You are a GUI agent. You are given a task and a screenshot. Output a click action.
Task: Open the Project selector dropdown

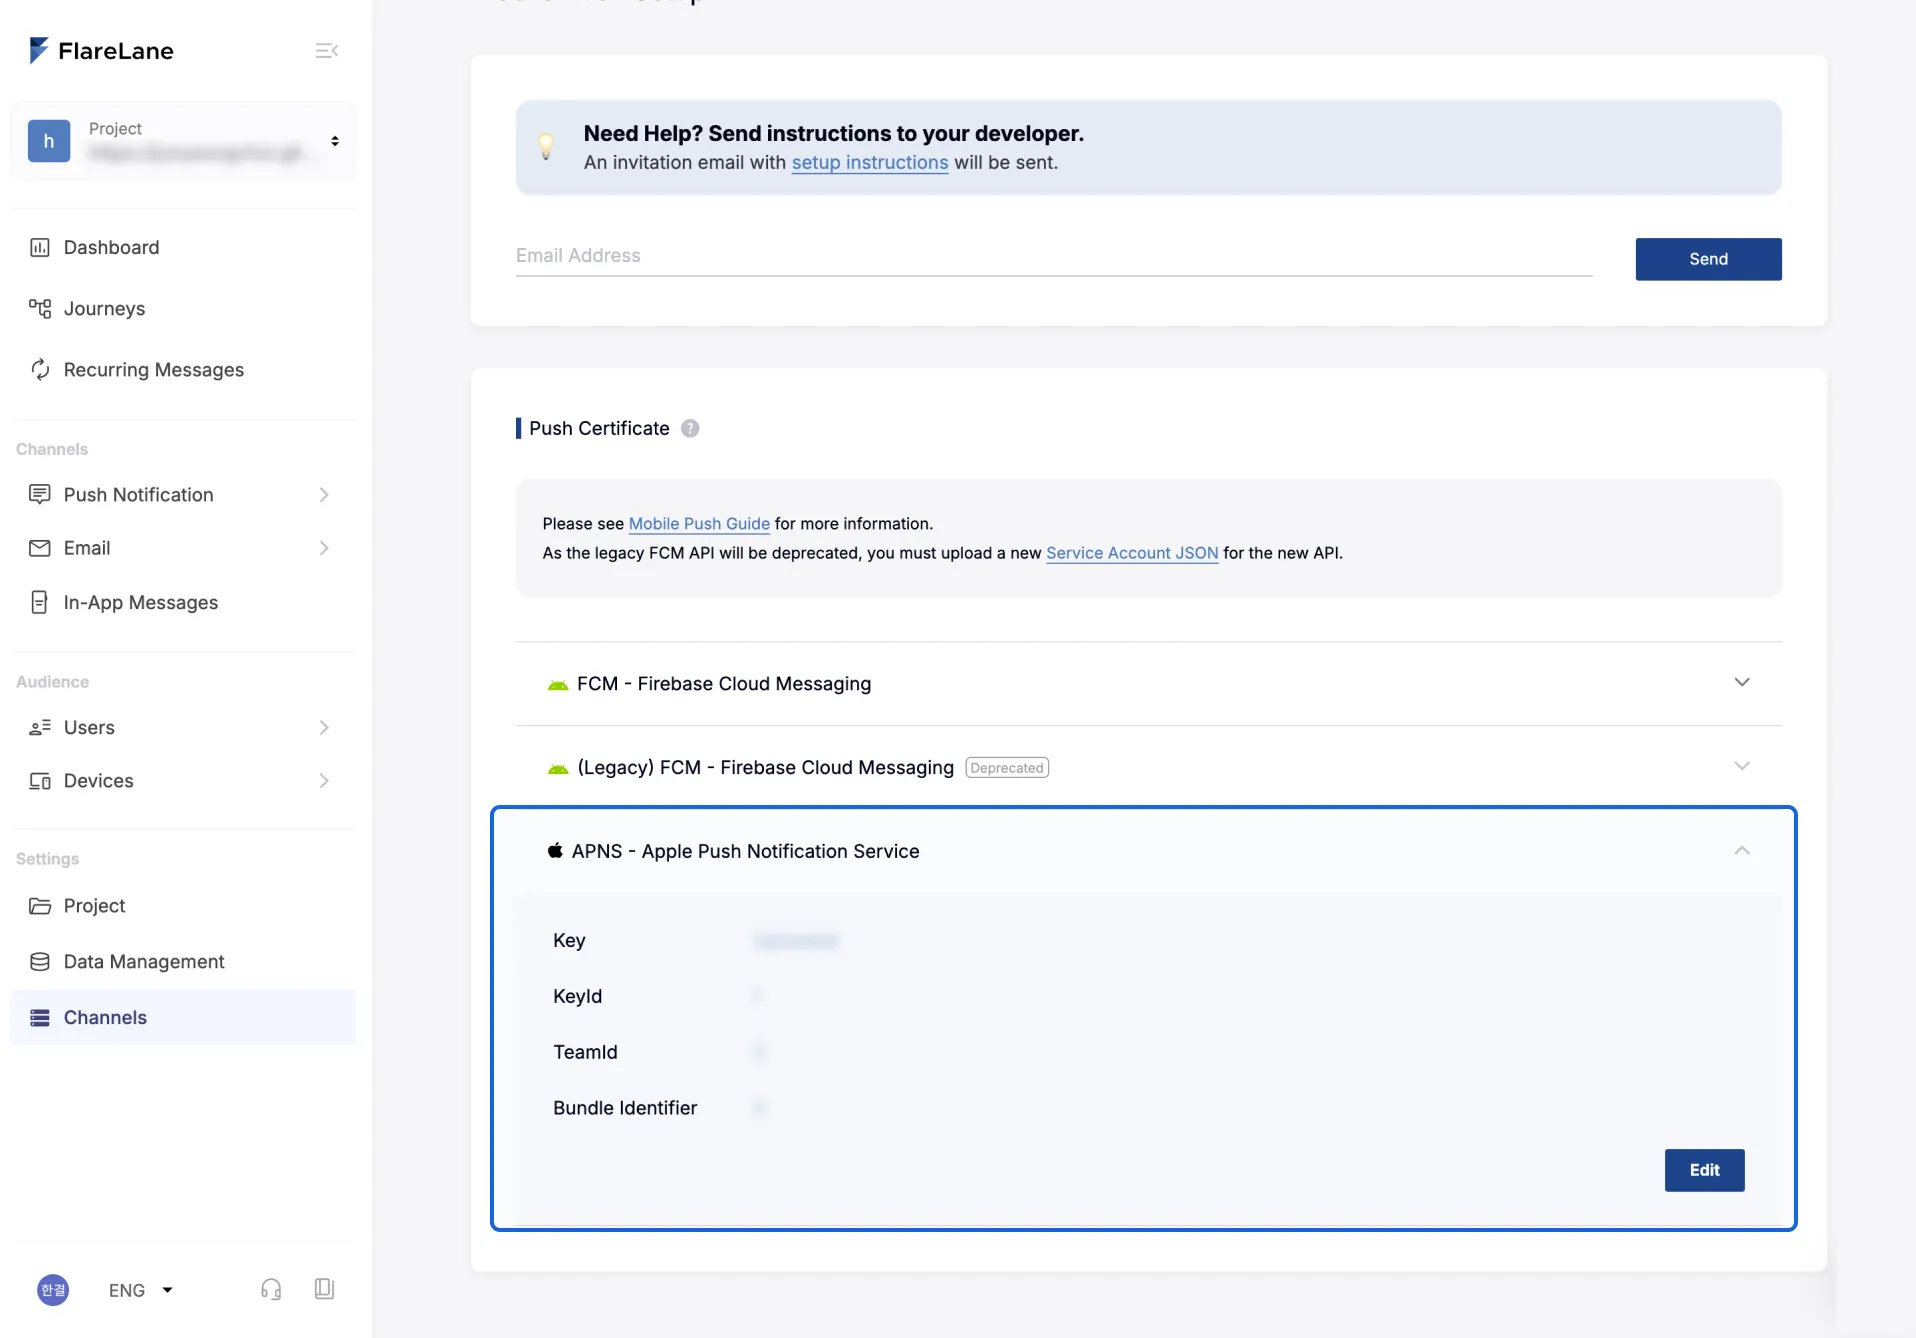[x=184, y=141]
